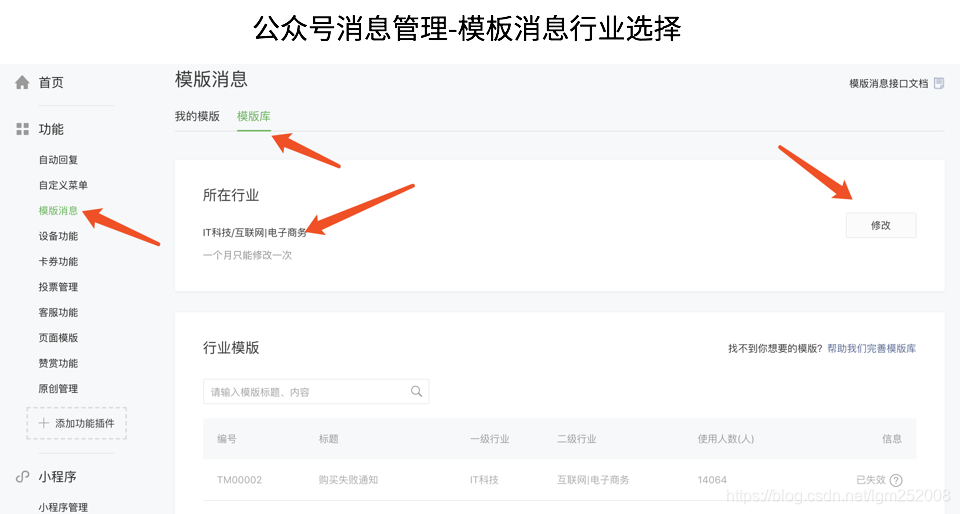Click the 标题 column header

(x=328, y=439)
